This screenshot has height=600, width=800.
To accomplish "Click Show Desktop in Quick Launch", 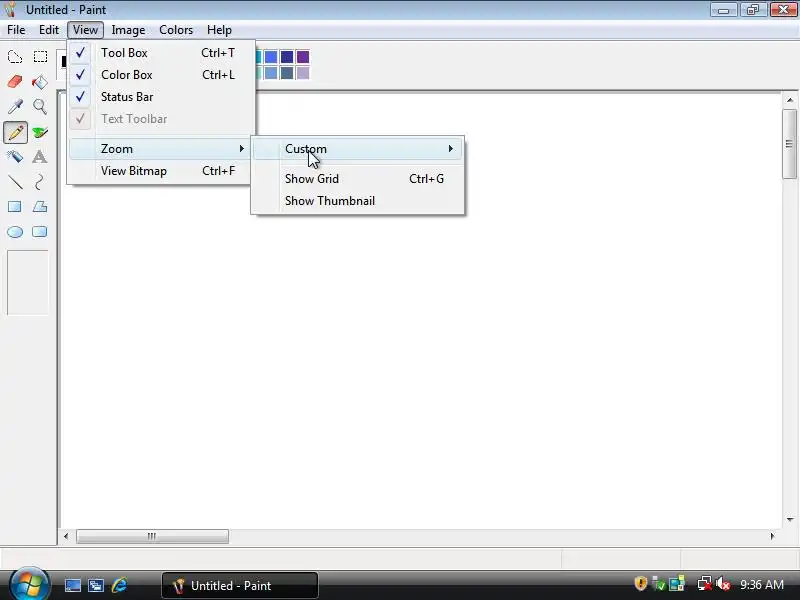I will tap(72, 585).
